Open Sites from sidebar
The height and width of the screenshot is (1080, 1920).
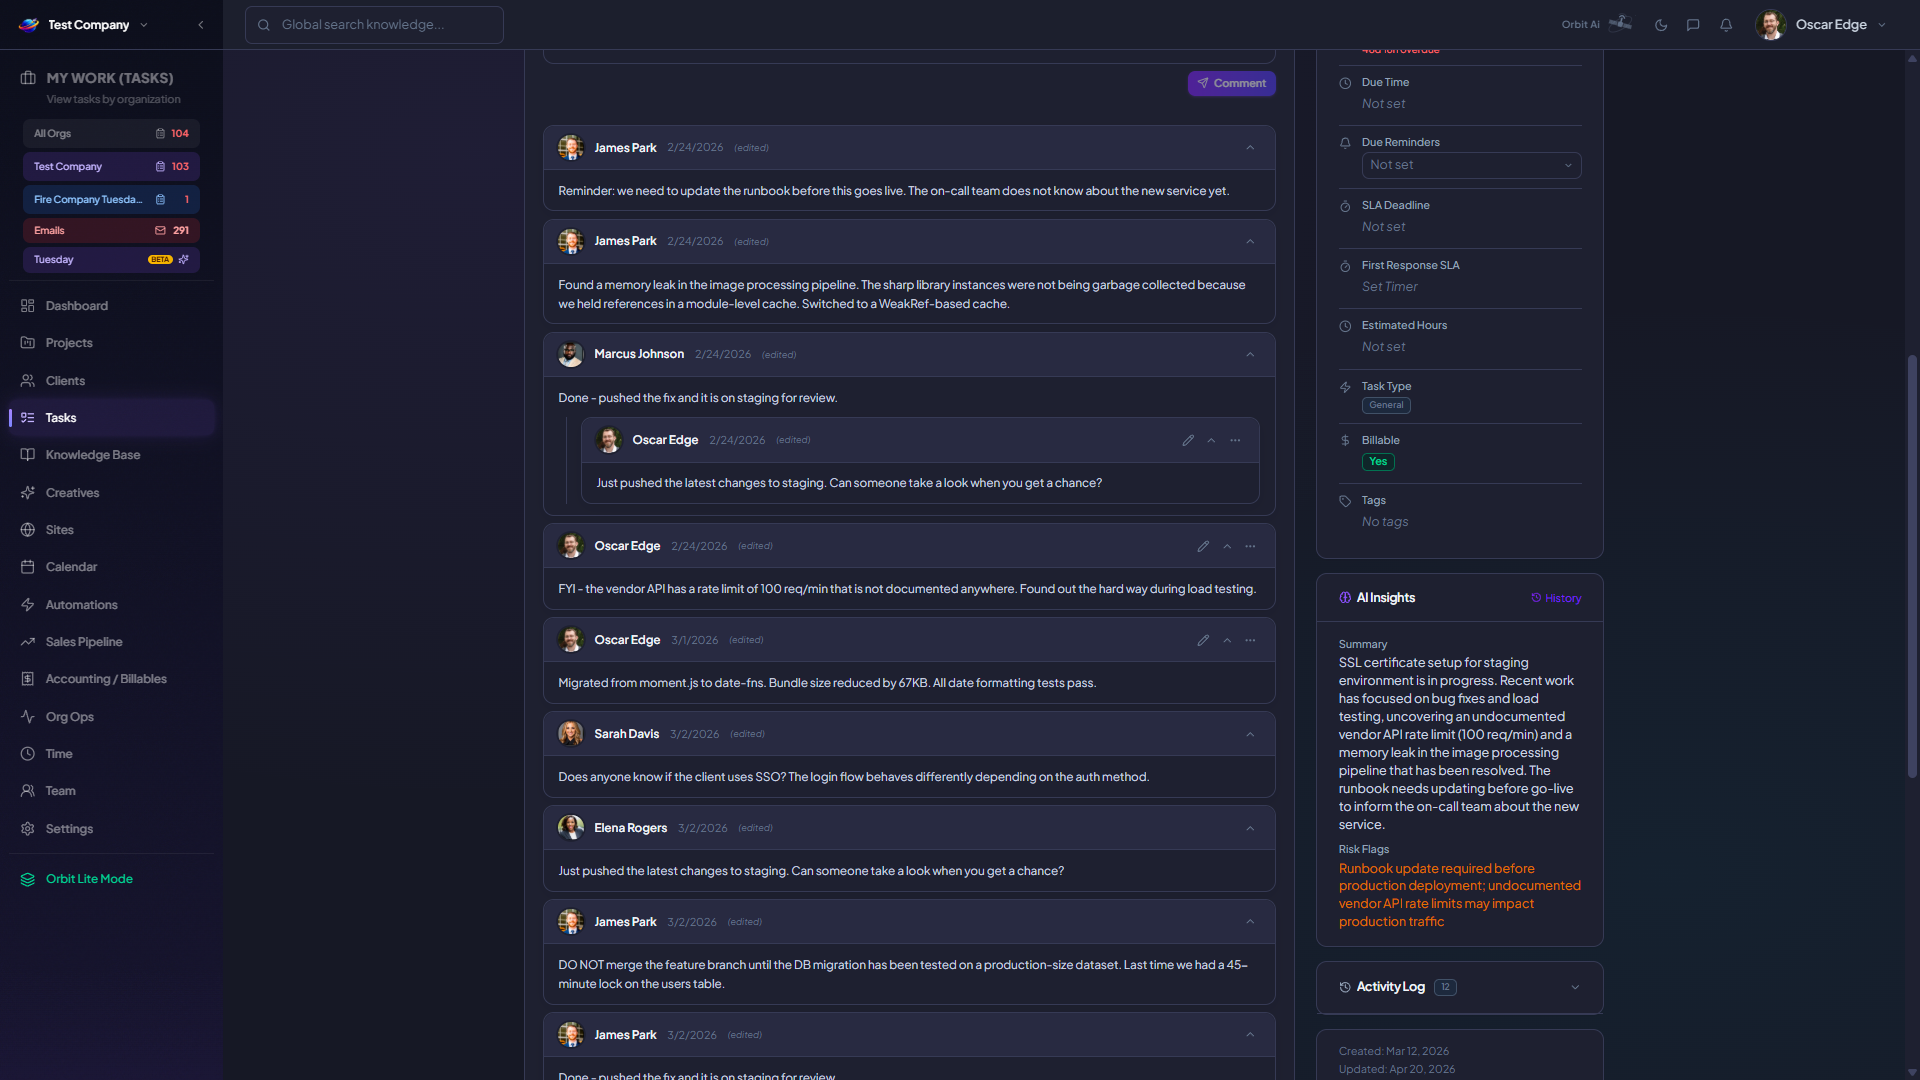pos(111,530)
